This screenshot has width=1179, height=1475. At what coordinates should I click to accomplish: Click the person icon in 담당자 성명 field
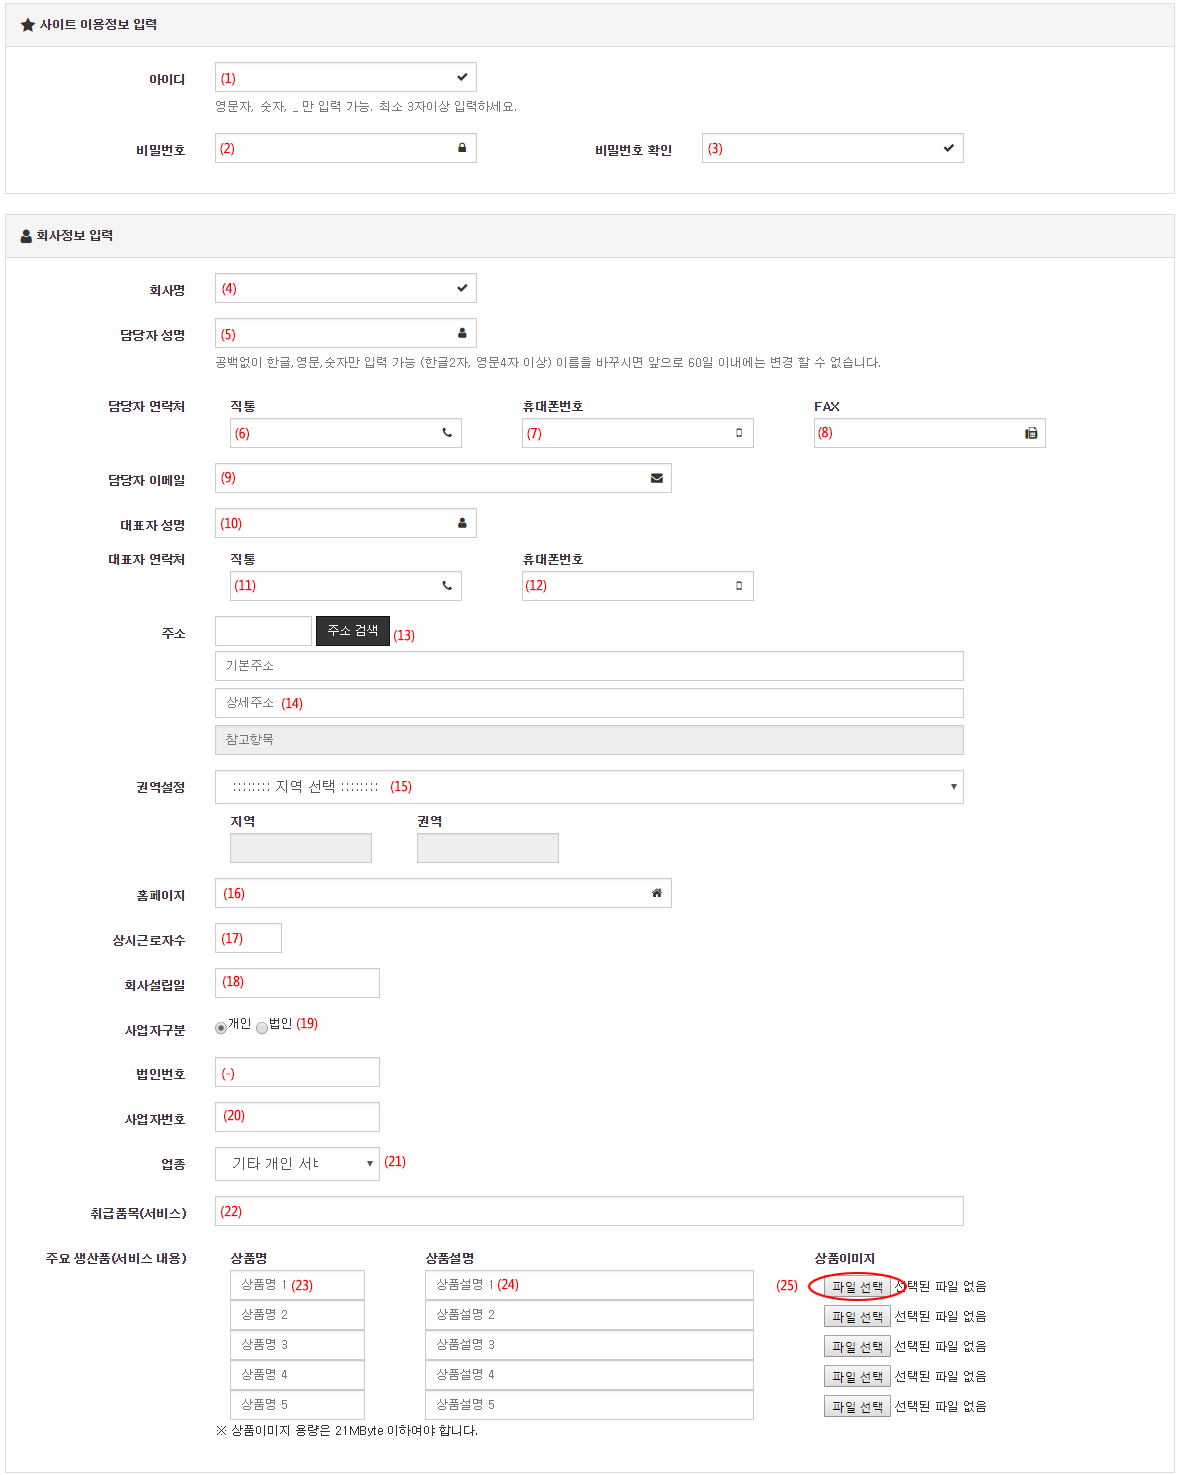tap(462, 333)
